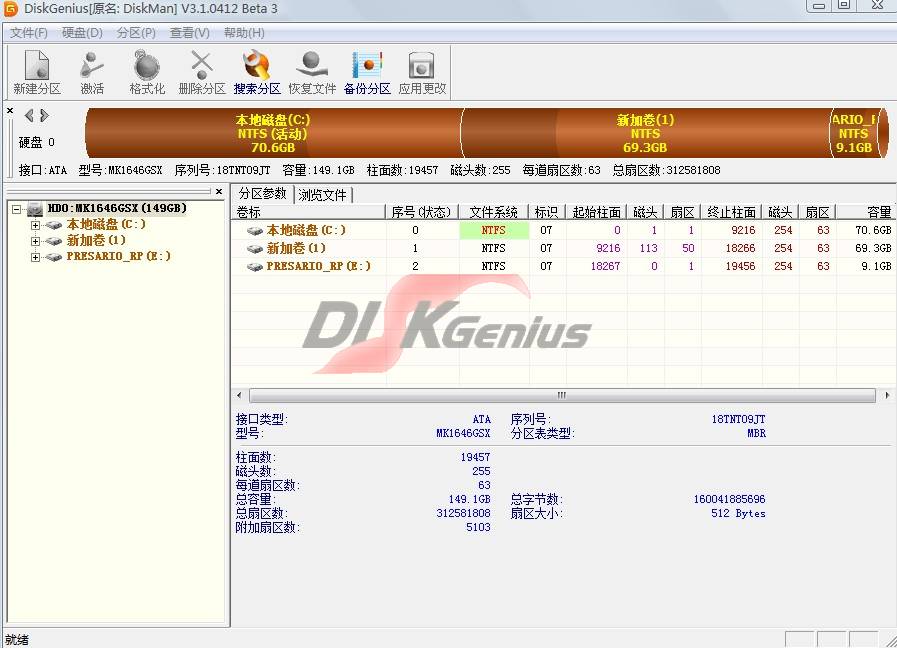Select 新加卷(1) 69.3GB partition on disk map

[x=645, y=133]
